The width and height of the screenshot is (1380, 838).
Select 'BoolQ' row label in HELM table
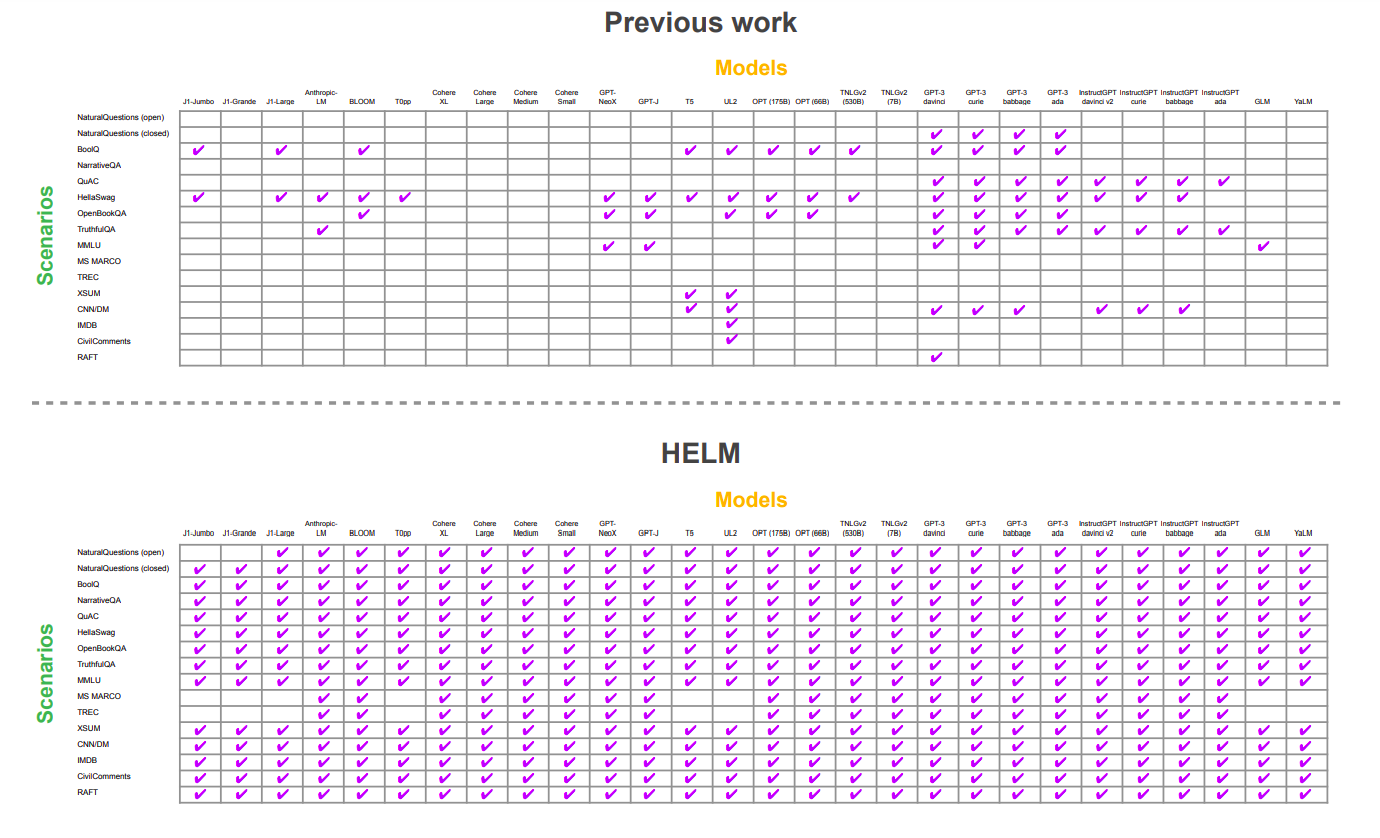click(88, 584)
